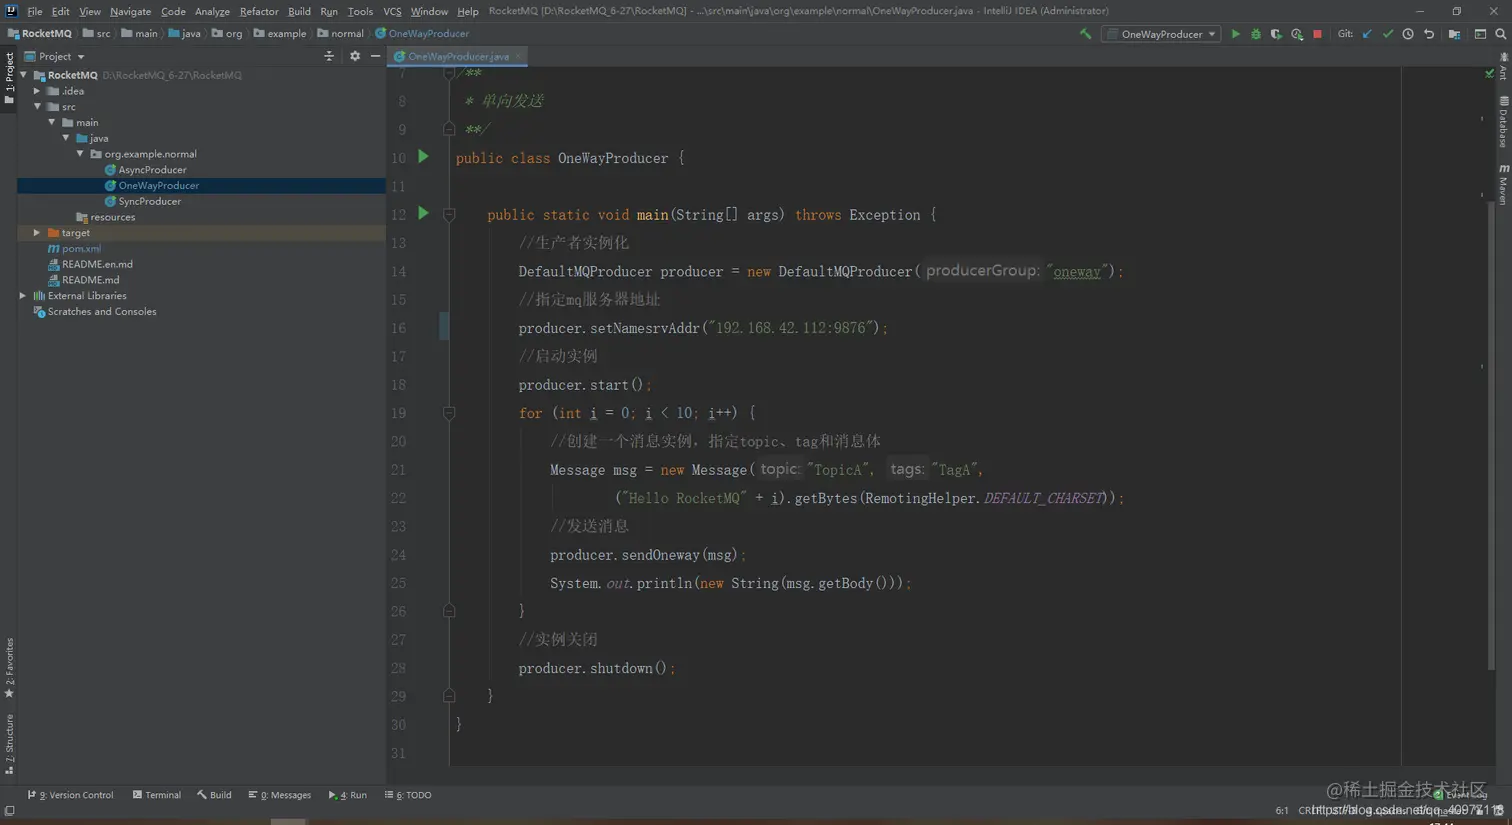This screenshot has height=825, width=1512.
Task: Open the Analyze menu
Action: [x=212, y=11]
